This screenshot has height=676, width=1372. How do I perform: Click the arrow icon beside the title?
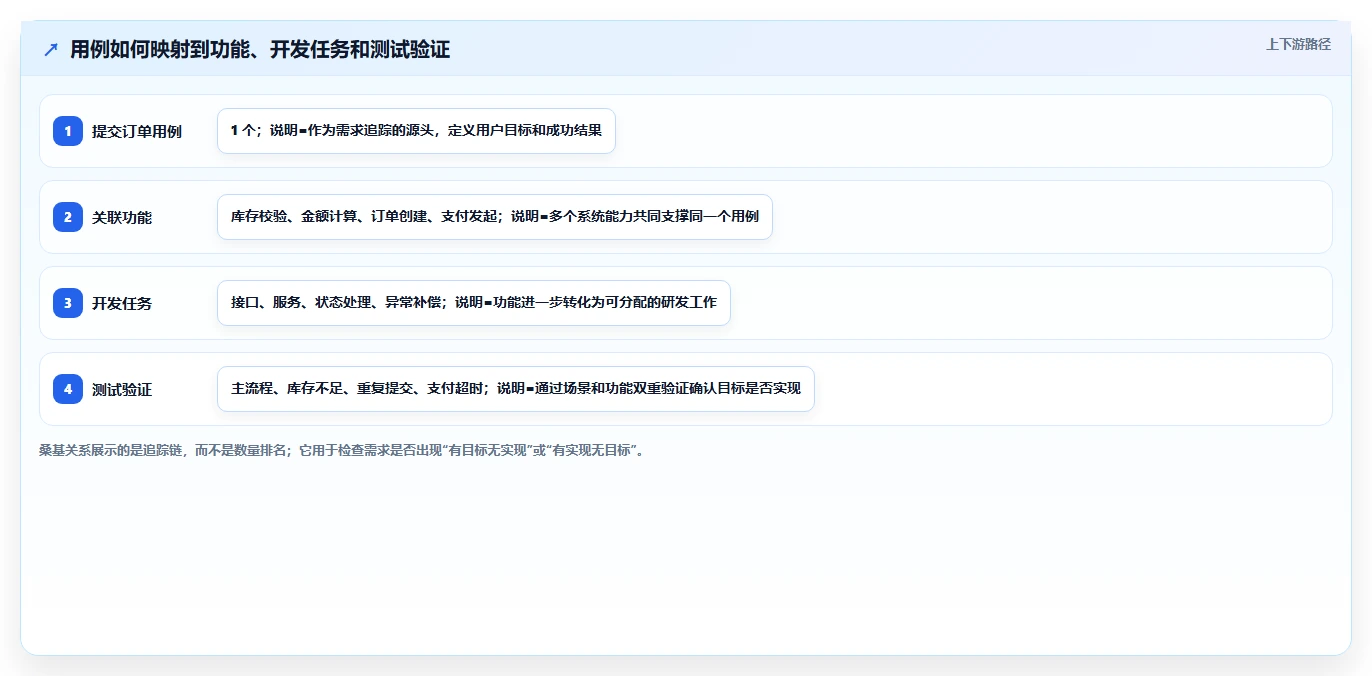click(x=51, y=49)
